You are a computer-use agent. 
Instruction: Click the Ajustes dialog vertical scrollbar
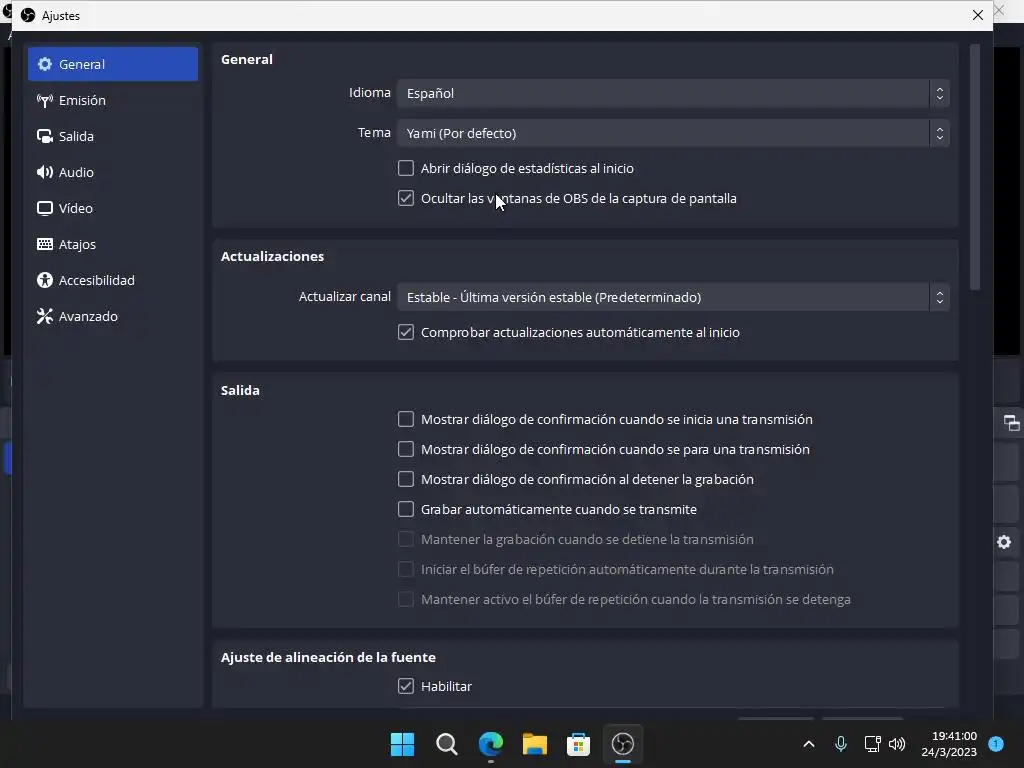[975, 167]
